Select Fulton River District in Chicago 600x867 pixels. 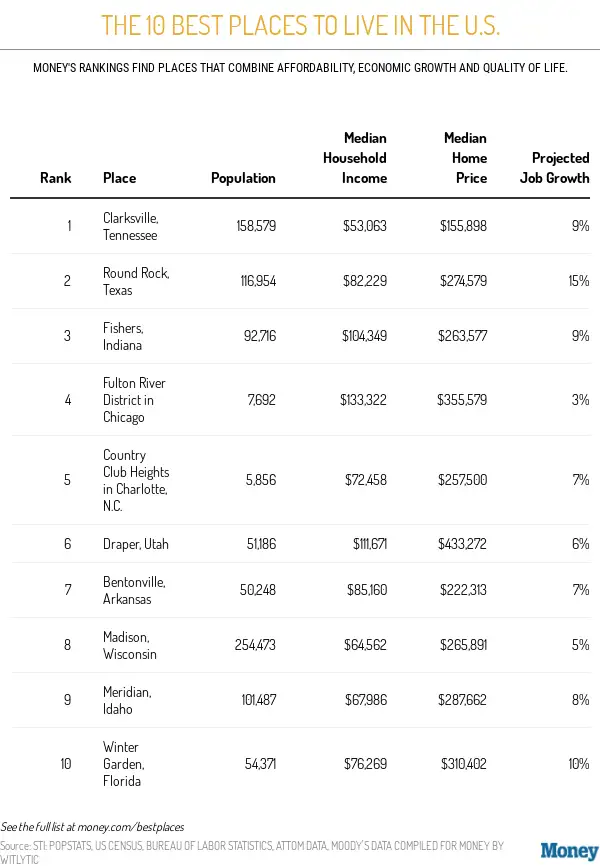click(x=134, y=400)
